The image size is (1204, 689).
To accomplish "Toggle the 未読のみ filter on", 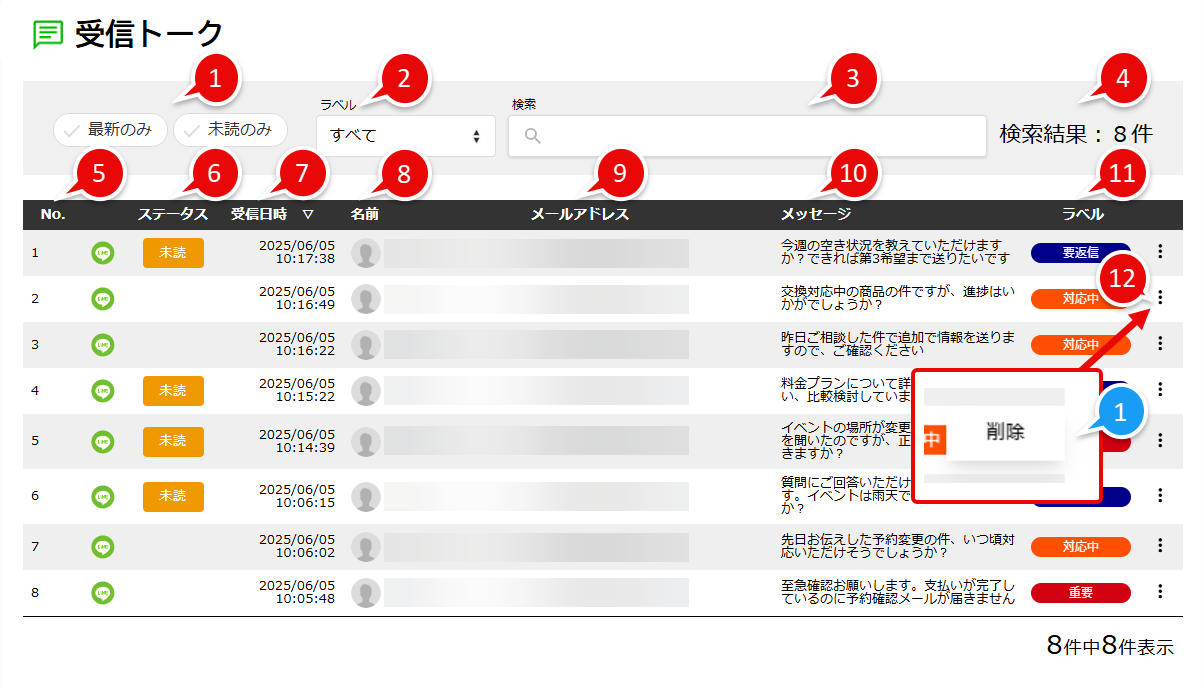I will 230,130.
